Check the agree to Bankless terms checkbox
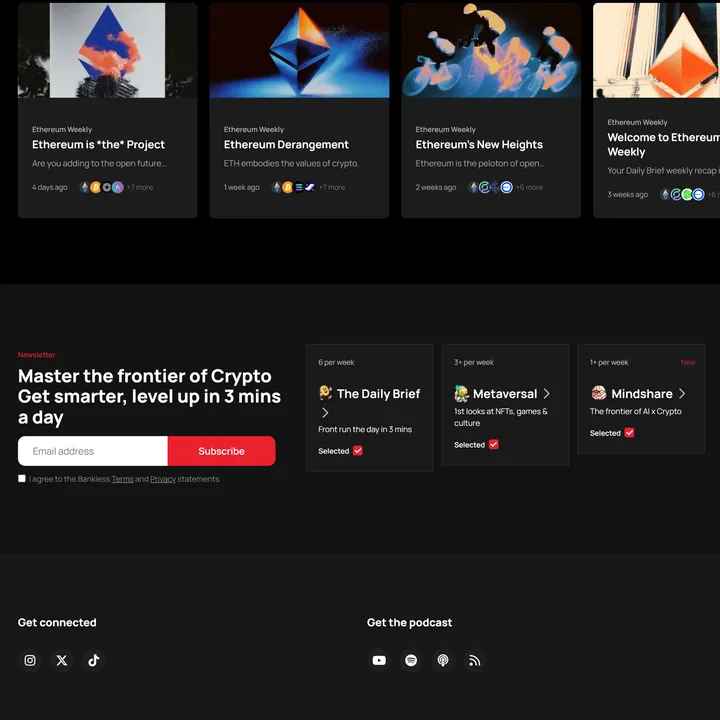 click(22, 479)
